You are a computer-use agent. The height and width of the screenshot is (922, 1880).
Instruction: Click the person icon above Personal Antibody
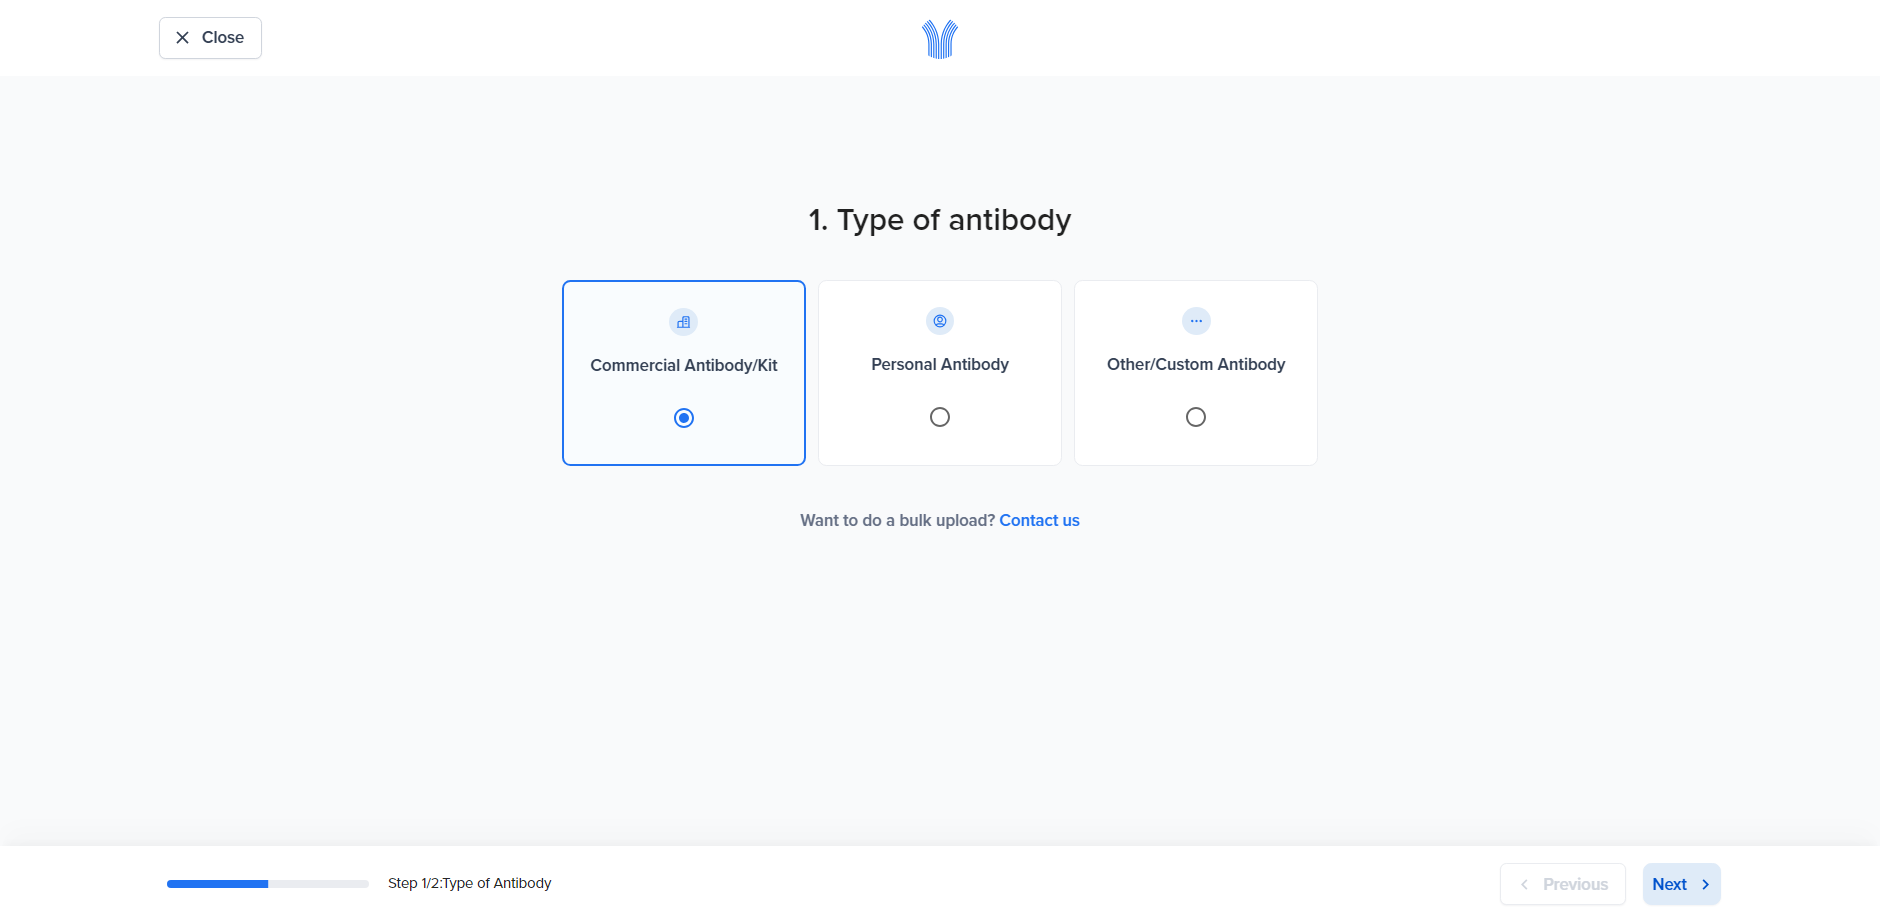[940, 321]
